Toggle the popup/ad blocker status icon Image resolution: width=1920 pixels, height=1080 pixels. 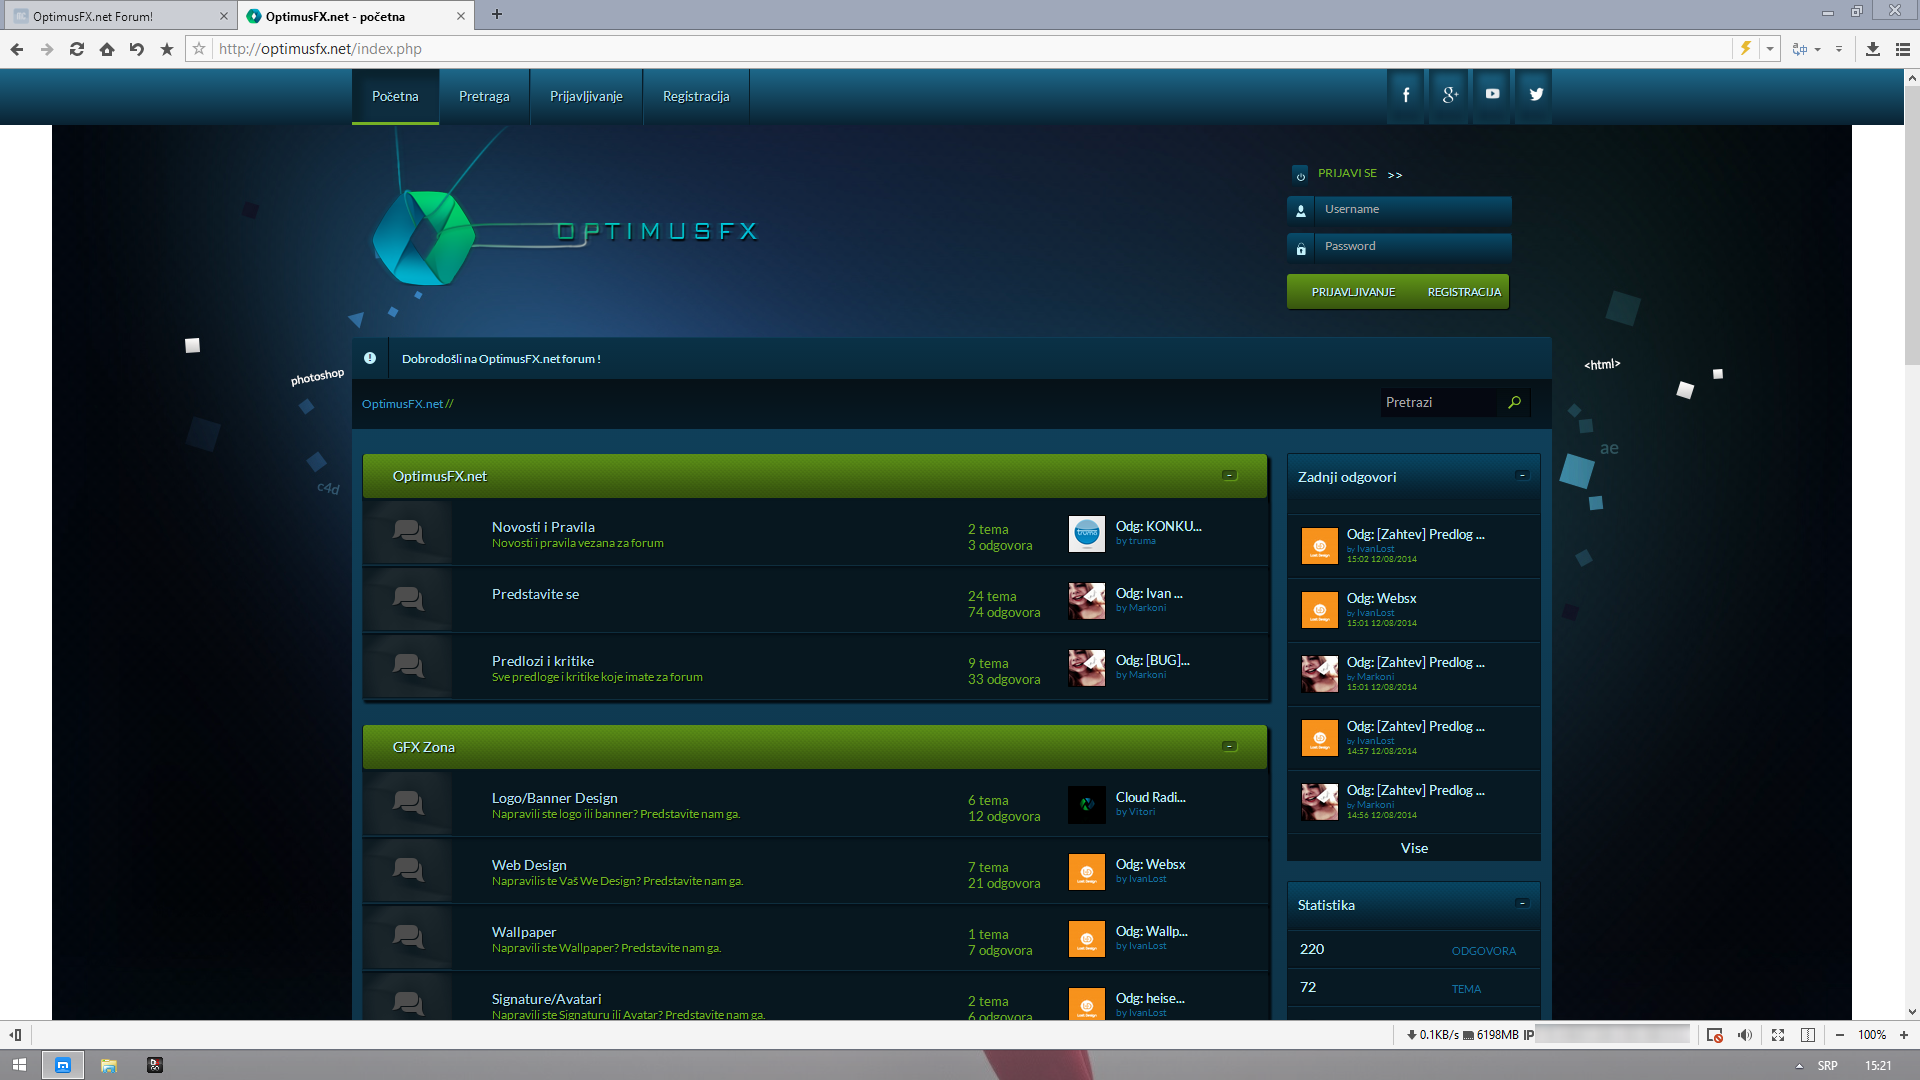(1715, 1035)
